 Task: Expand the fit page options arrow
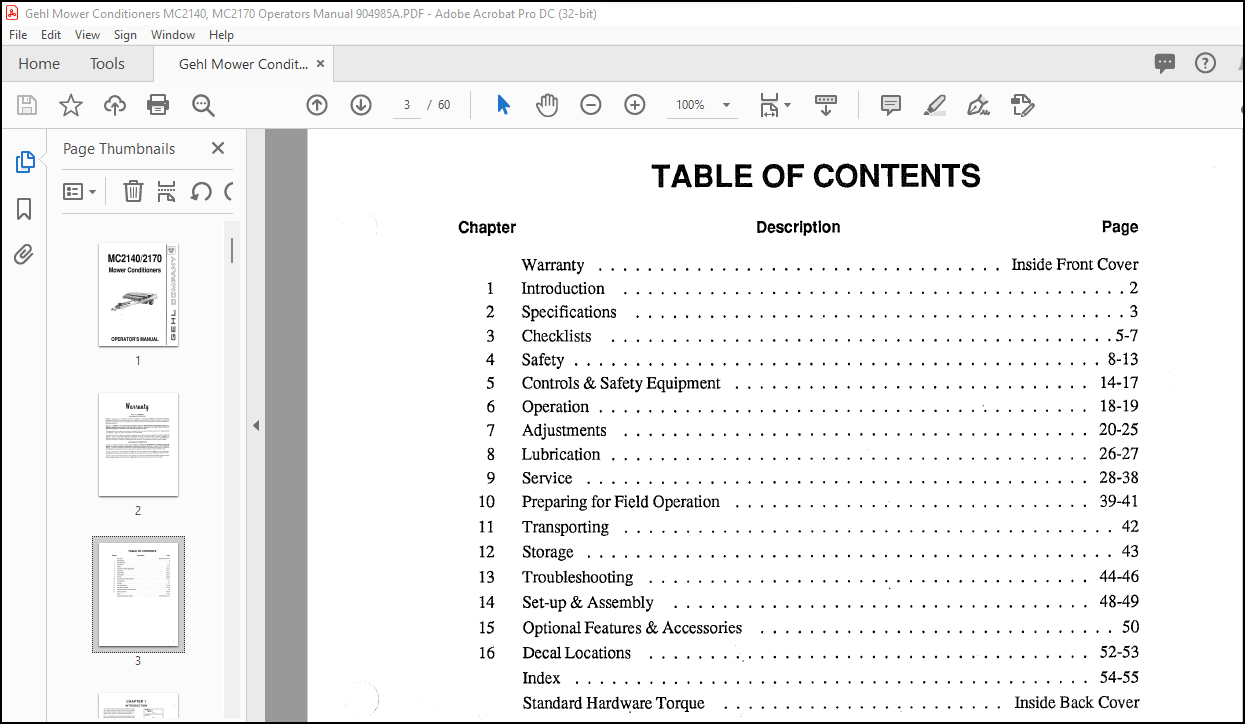pos(788,105)
